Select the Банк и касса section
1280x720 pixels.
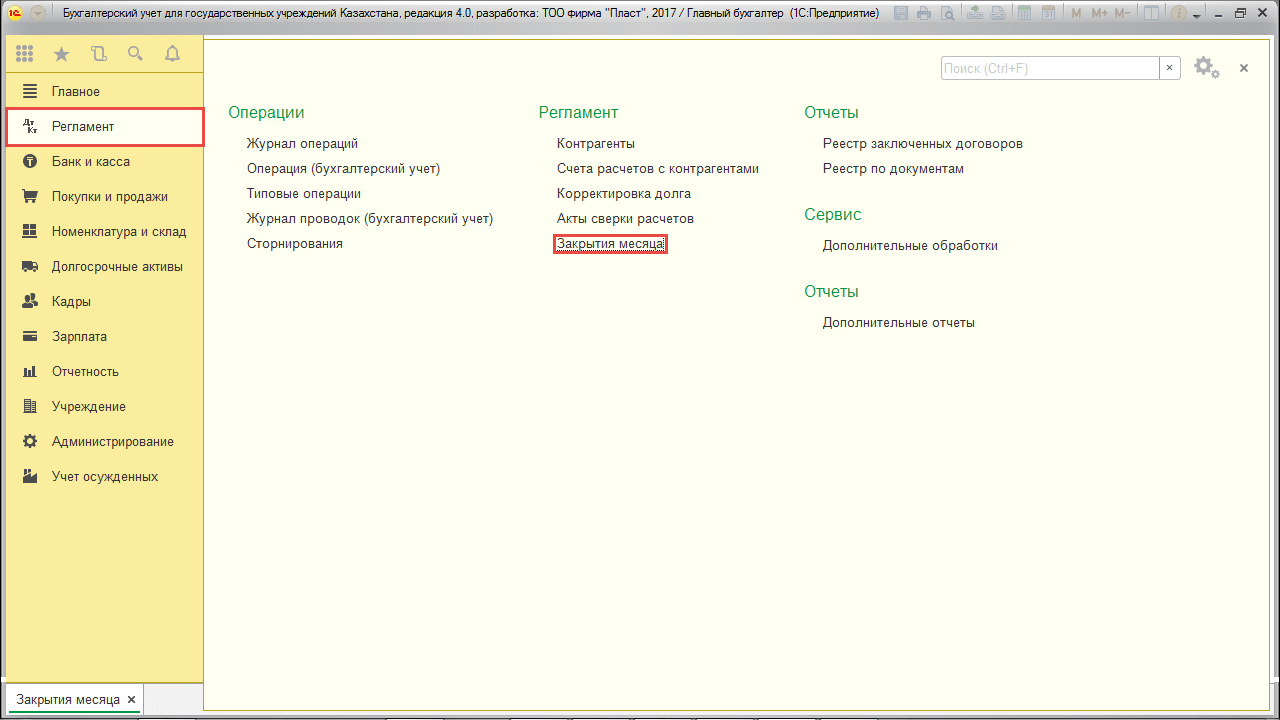pyautogui.click(x=90, y=162)
